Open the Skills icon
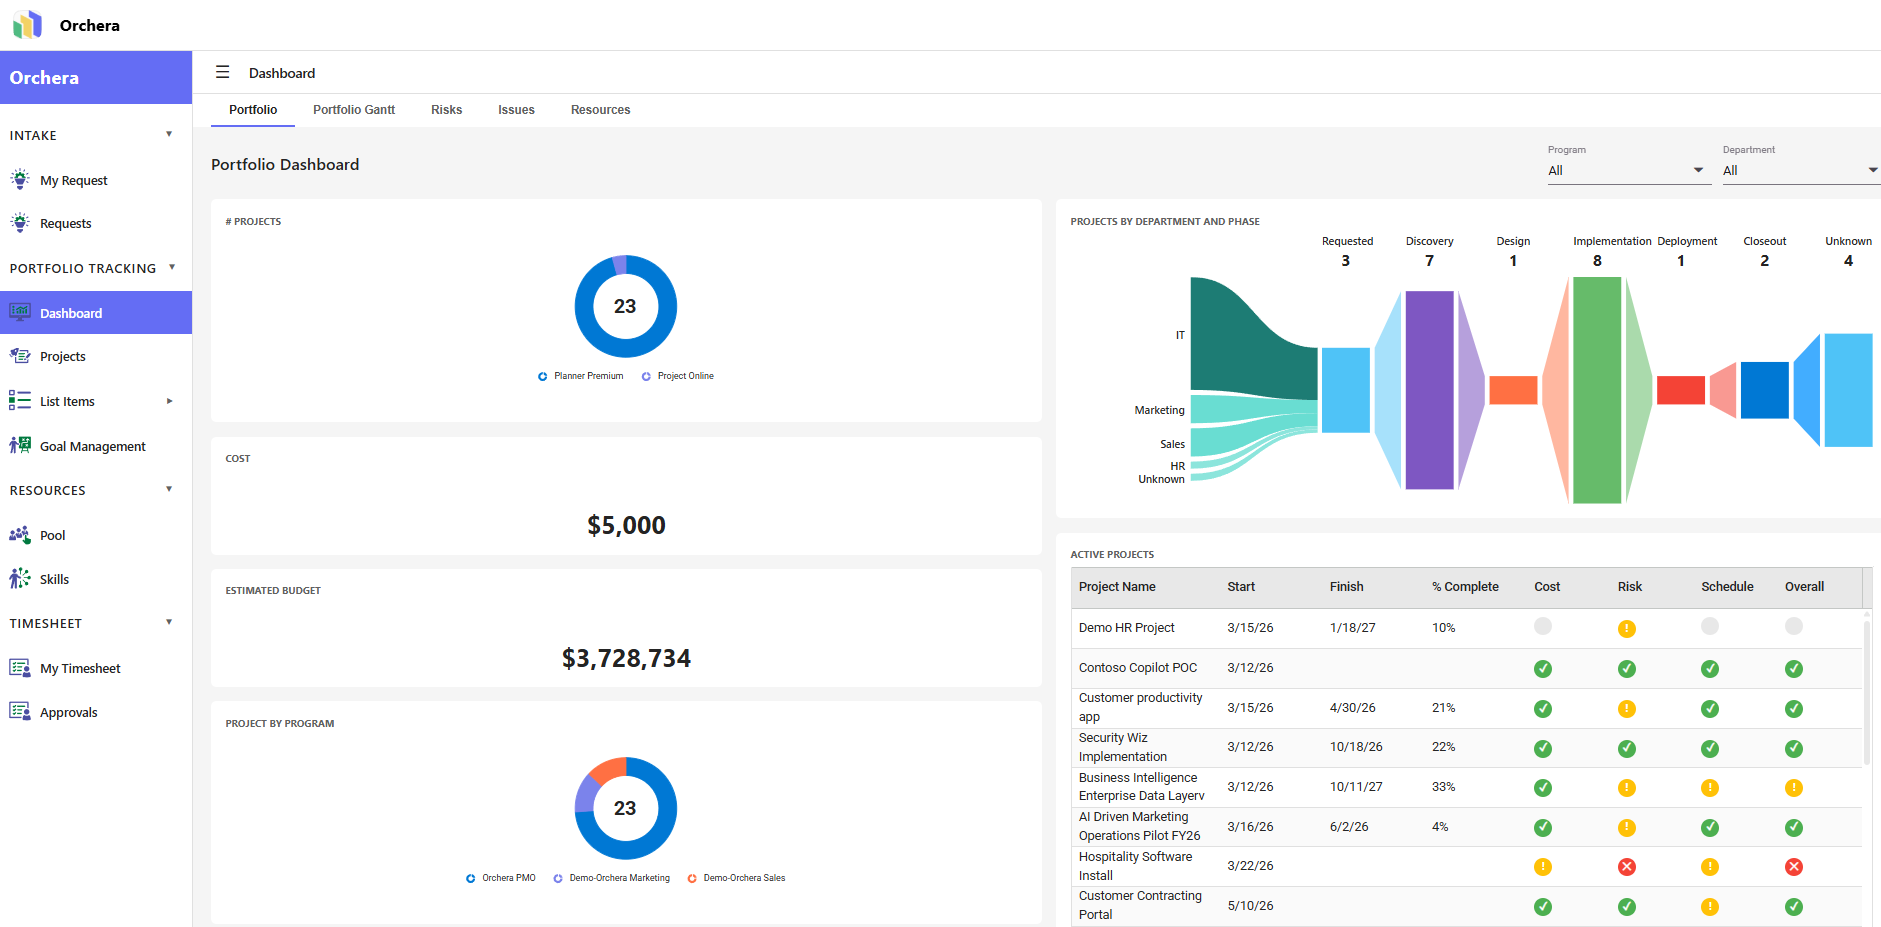 click(20, 578)
